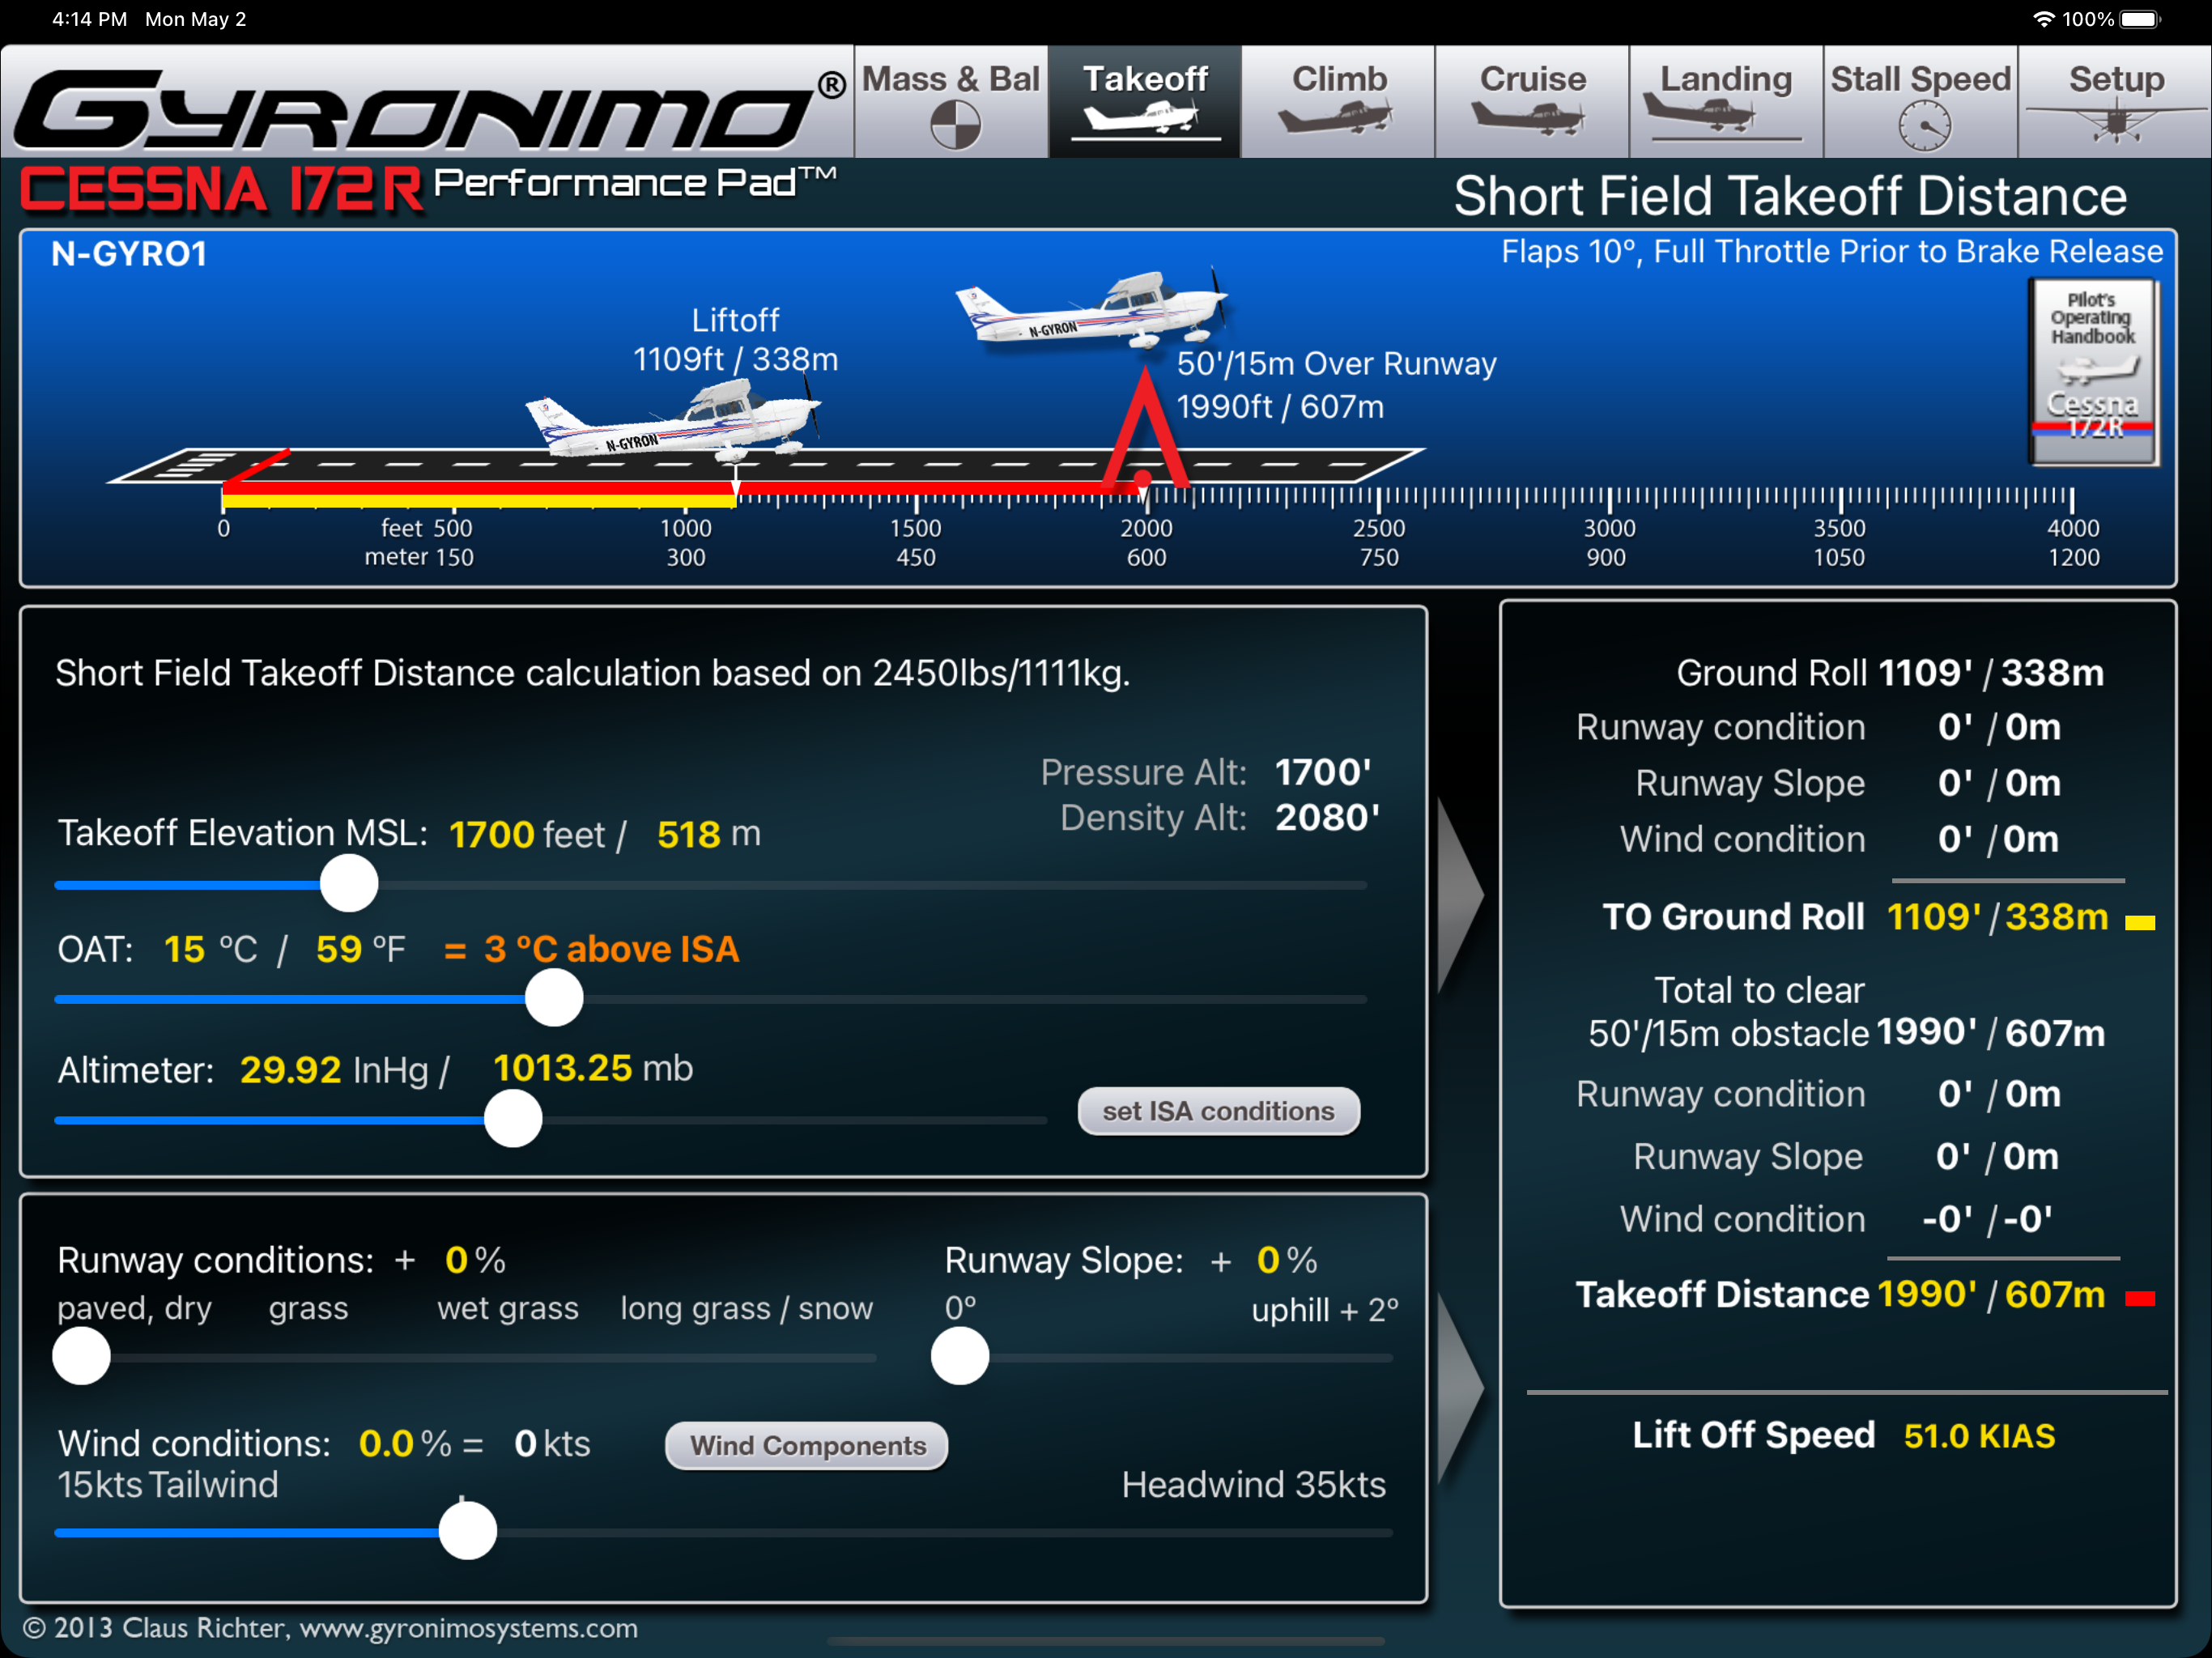Tap the 15kts Tailwind label
The width and height of the screenshot is (2212, 1658).
[x=168, y=1485]
